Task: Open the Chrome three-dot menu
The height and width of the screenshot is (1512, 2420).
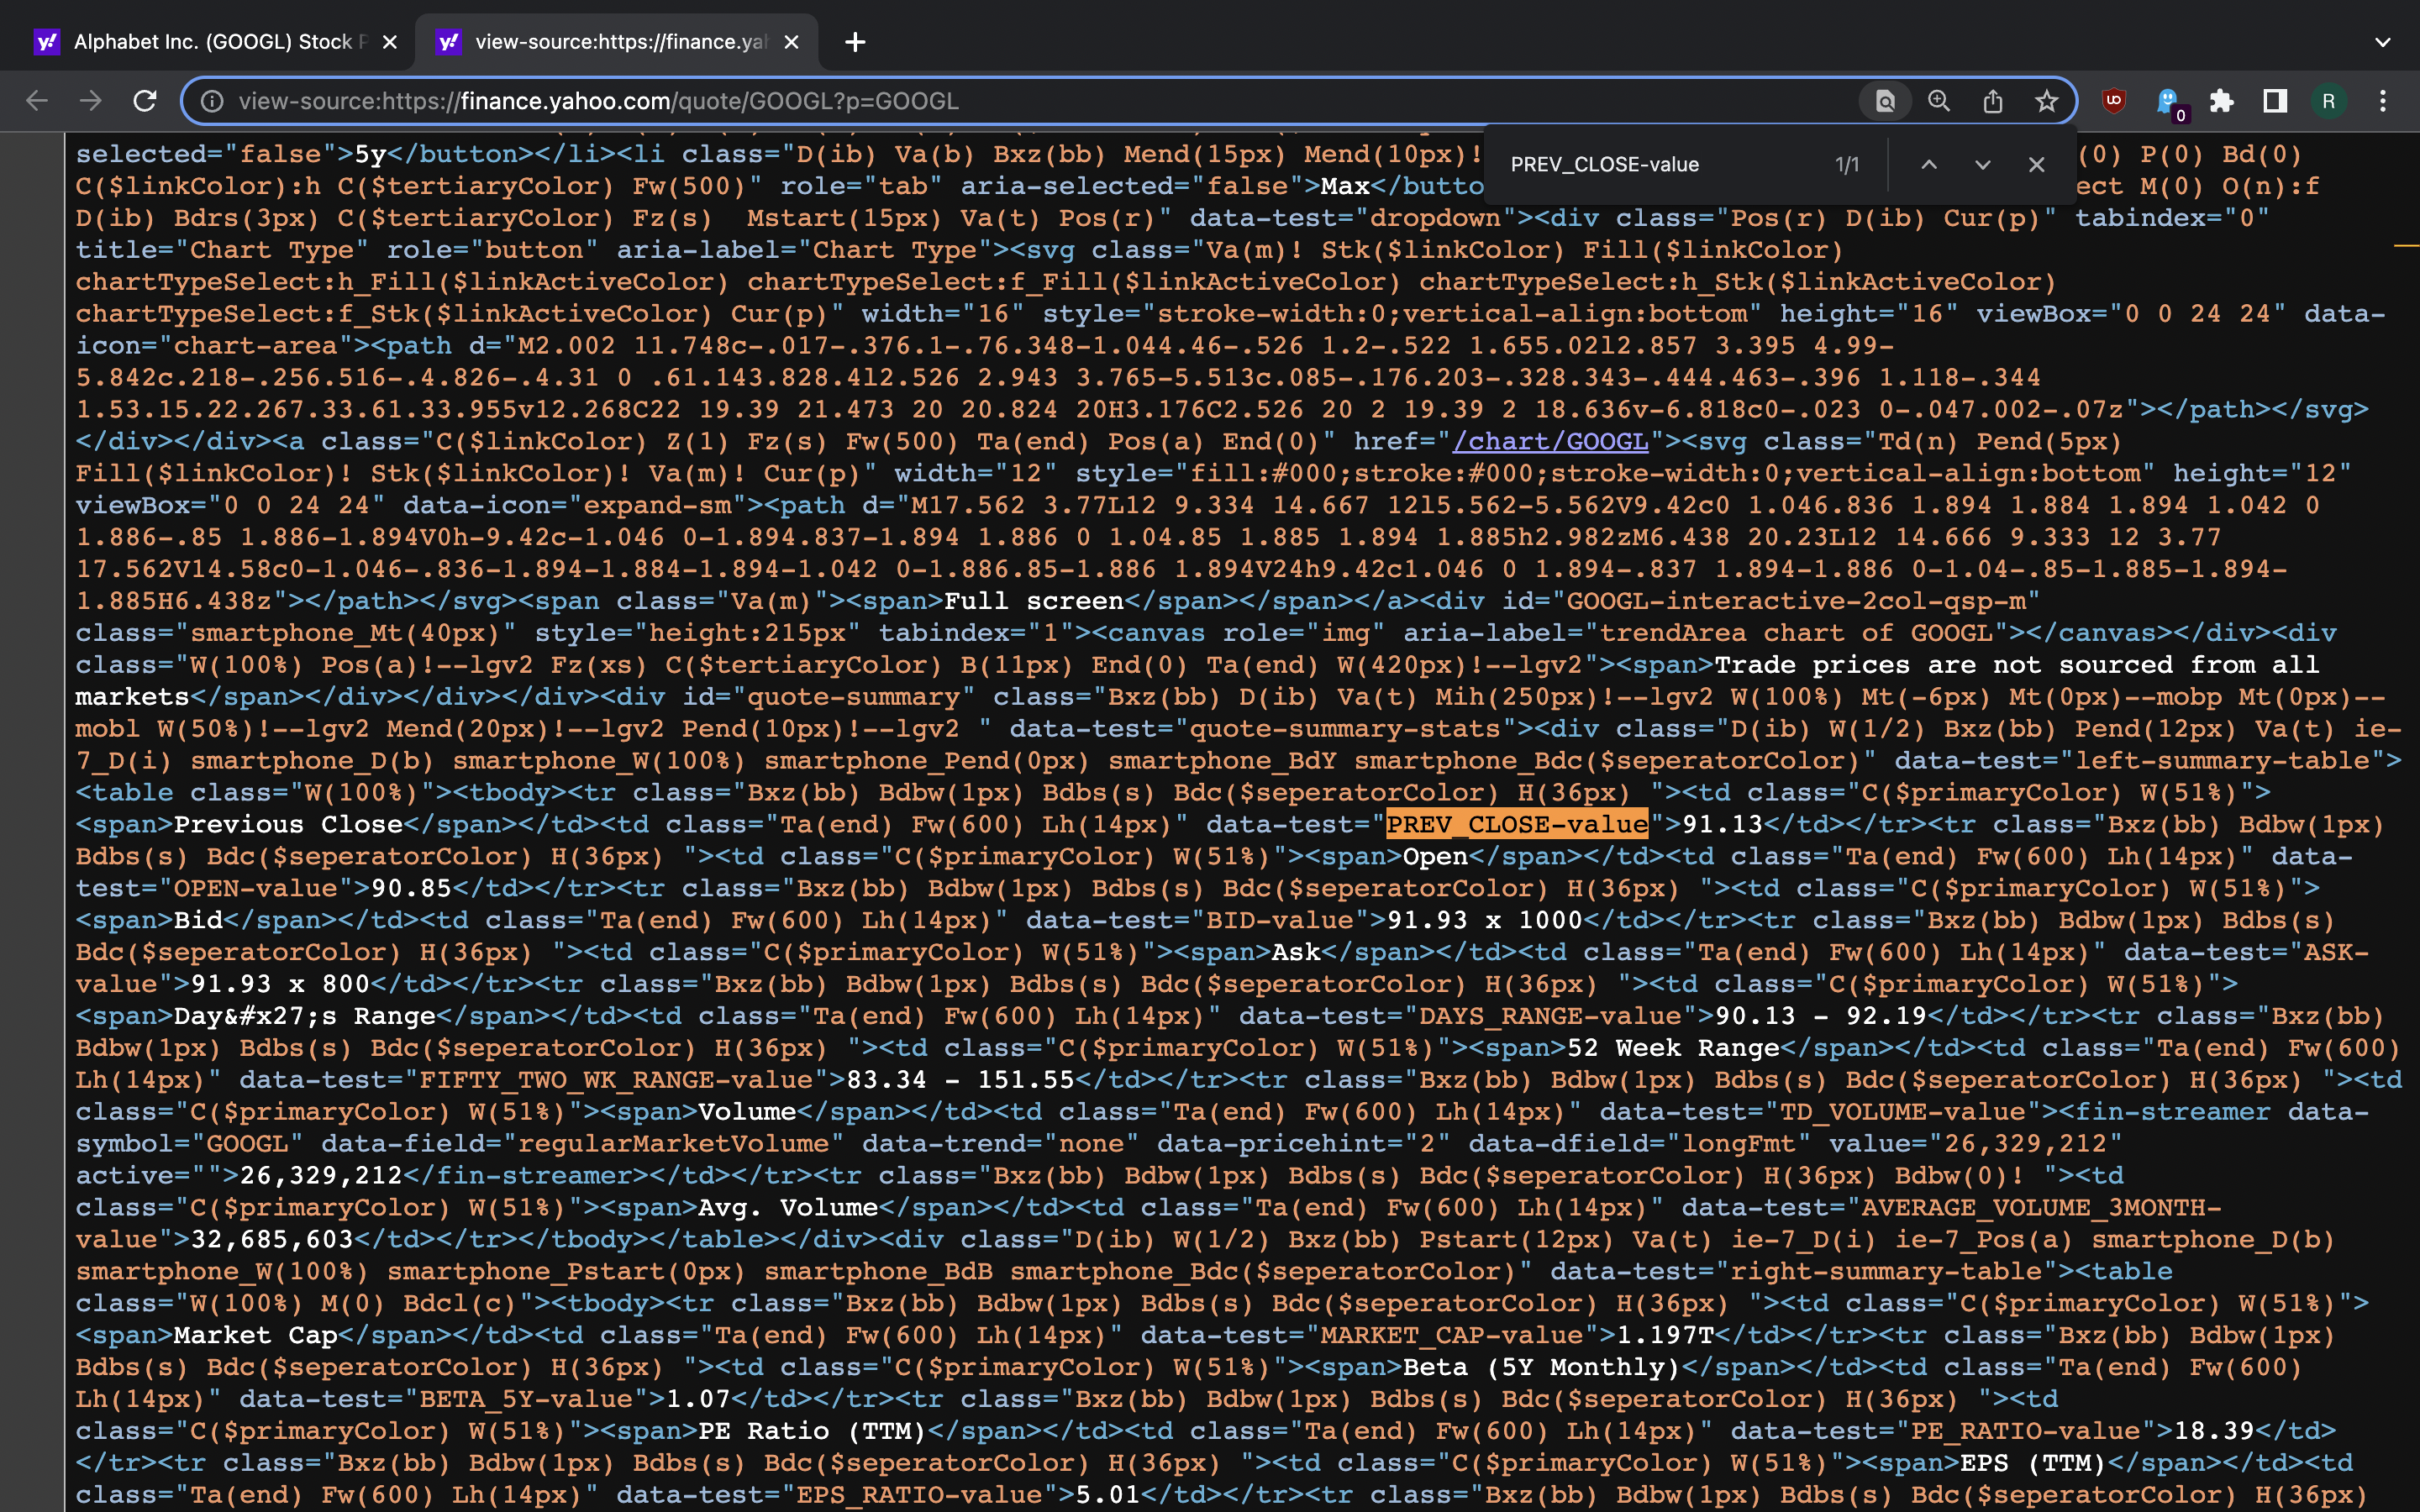Action: 2383,101
